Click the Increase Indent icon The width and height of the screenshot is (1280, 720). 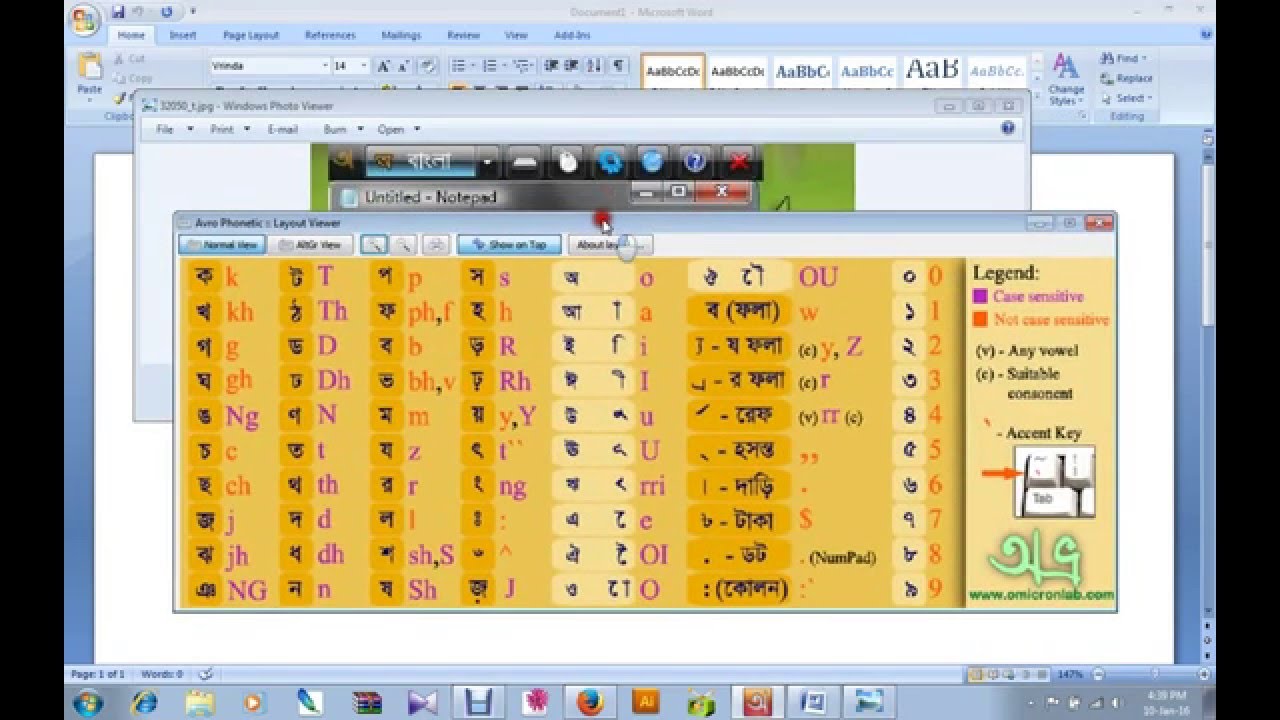tap(573, 66)
